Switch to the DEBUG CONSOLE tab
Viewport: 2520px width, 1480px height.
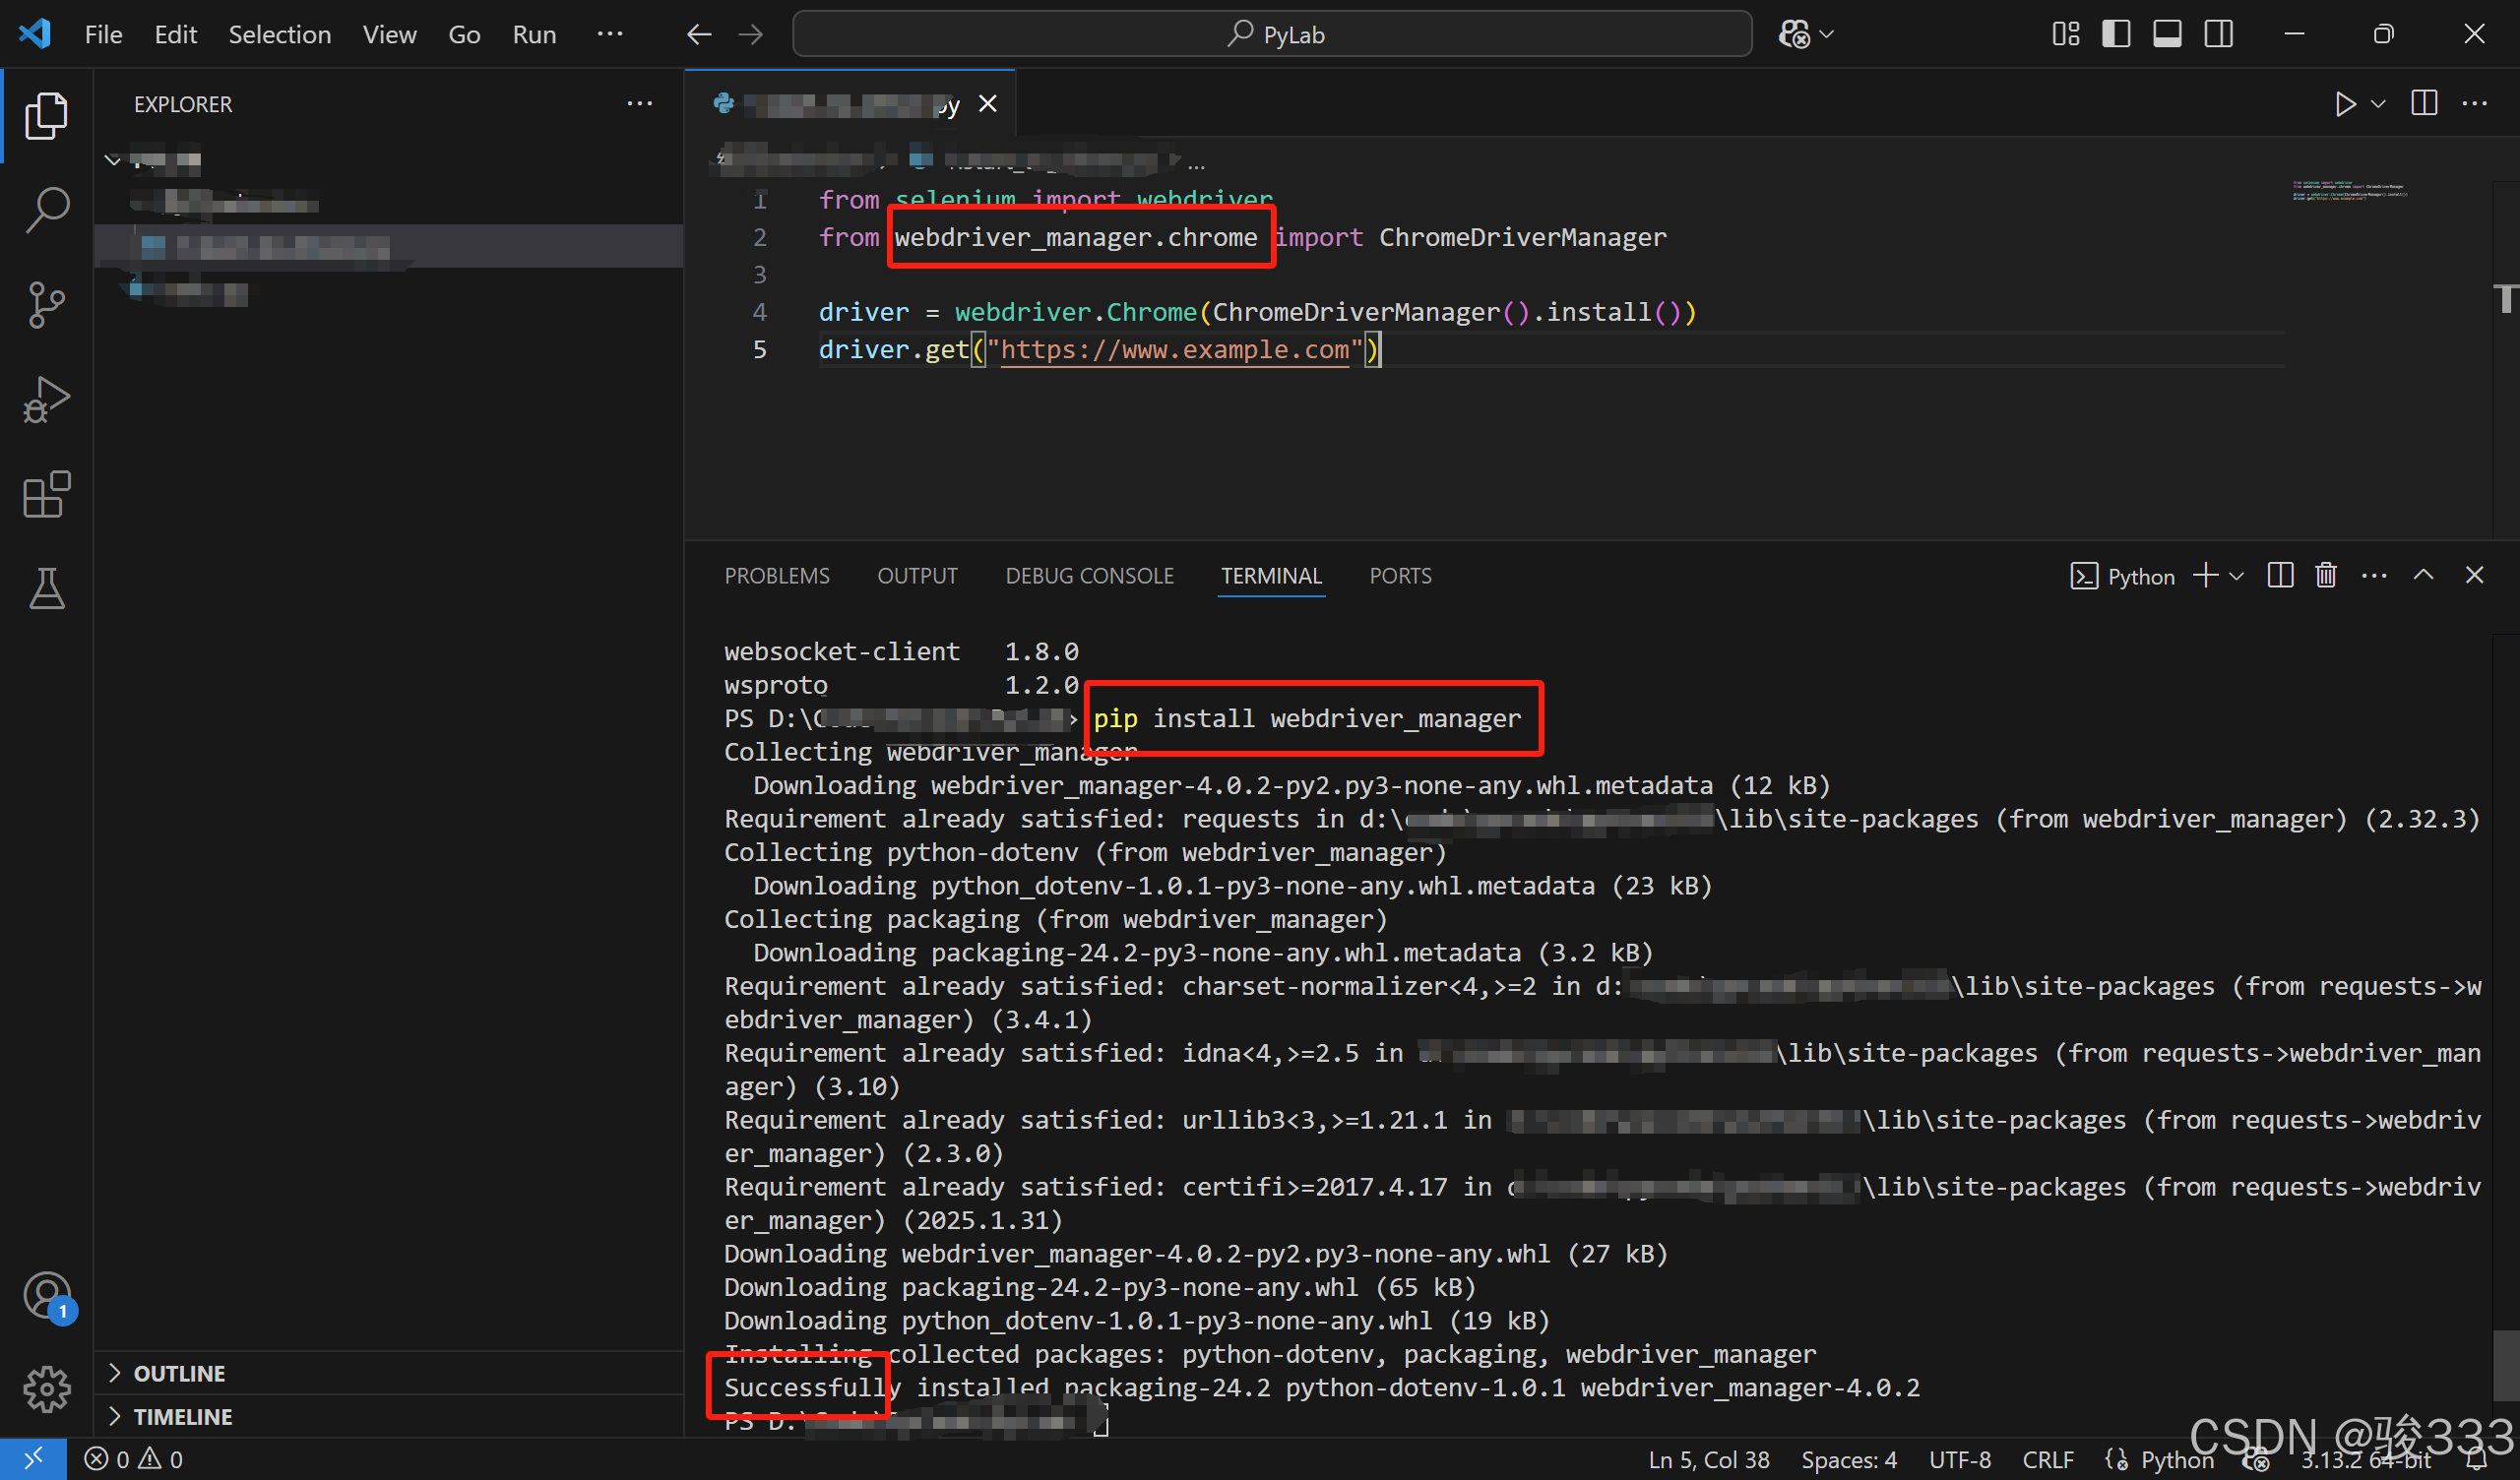tap(1089, 575)
